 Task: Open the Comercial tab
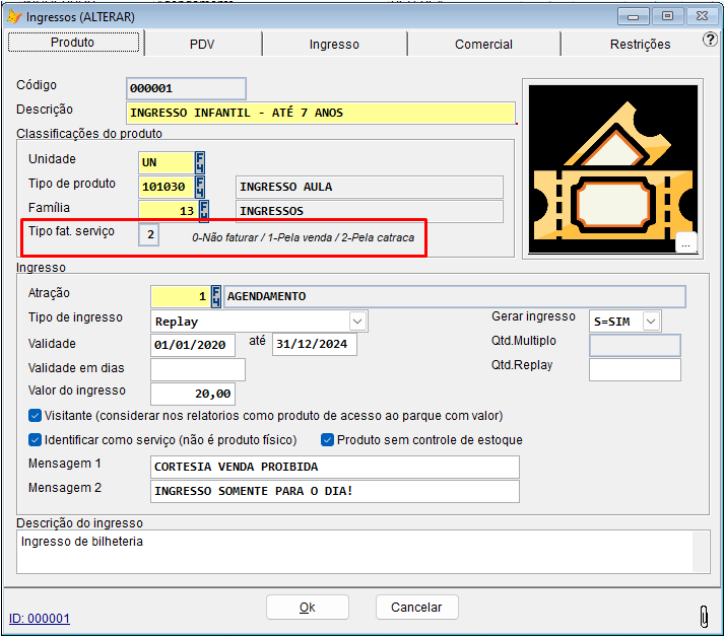[483, 44]
